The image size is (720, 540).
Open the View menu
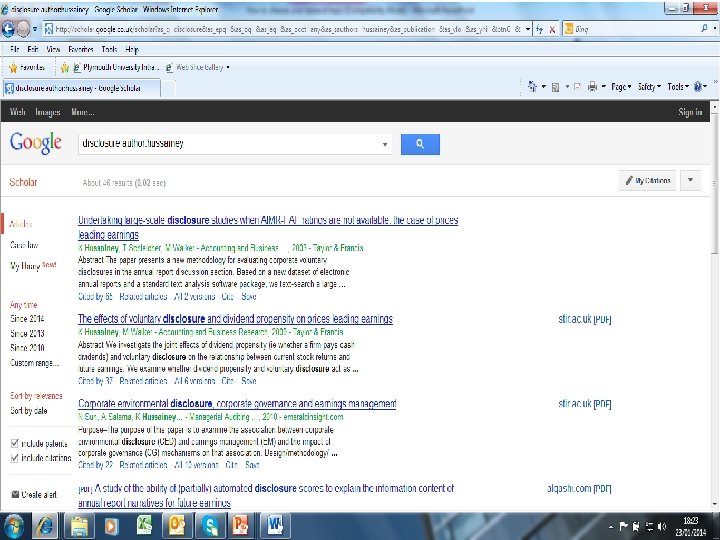(x=53, y=49)
